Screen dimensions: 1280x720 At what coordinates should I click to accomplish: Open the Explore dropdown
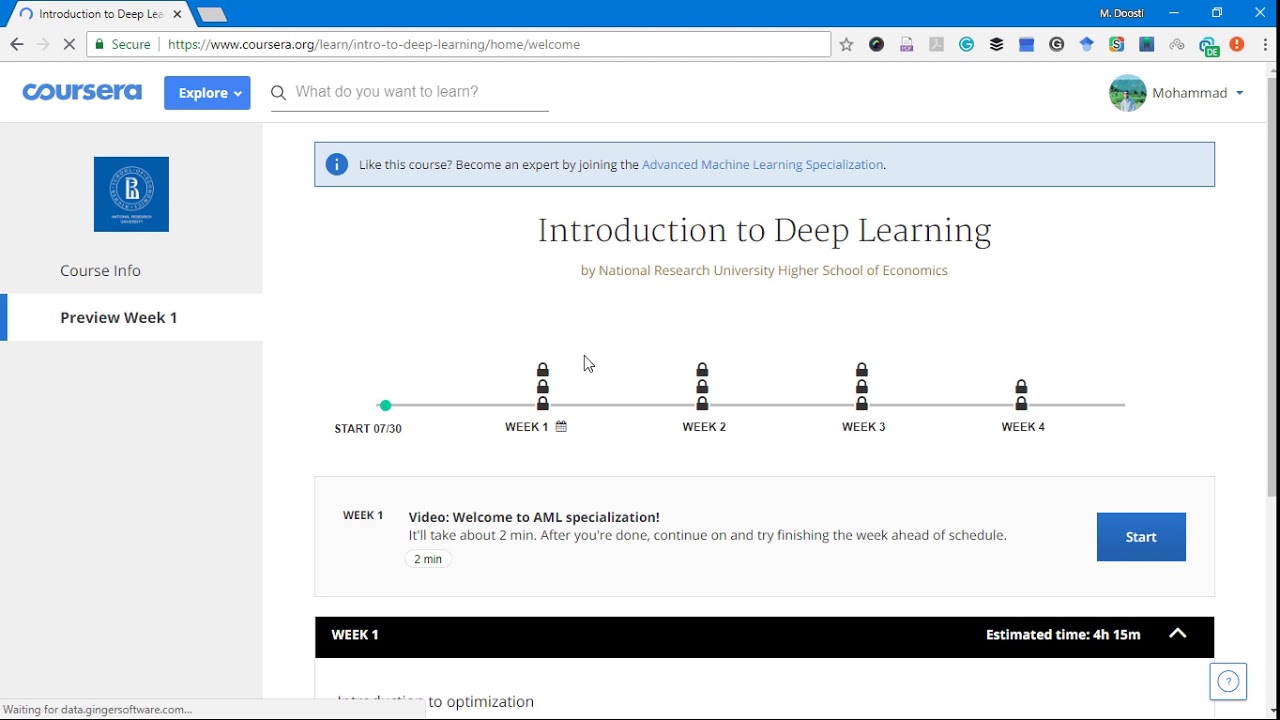click(x=207, y=93)
